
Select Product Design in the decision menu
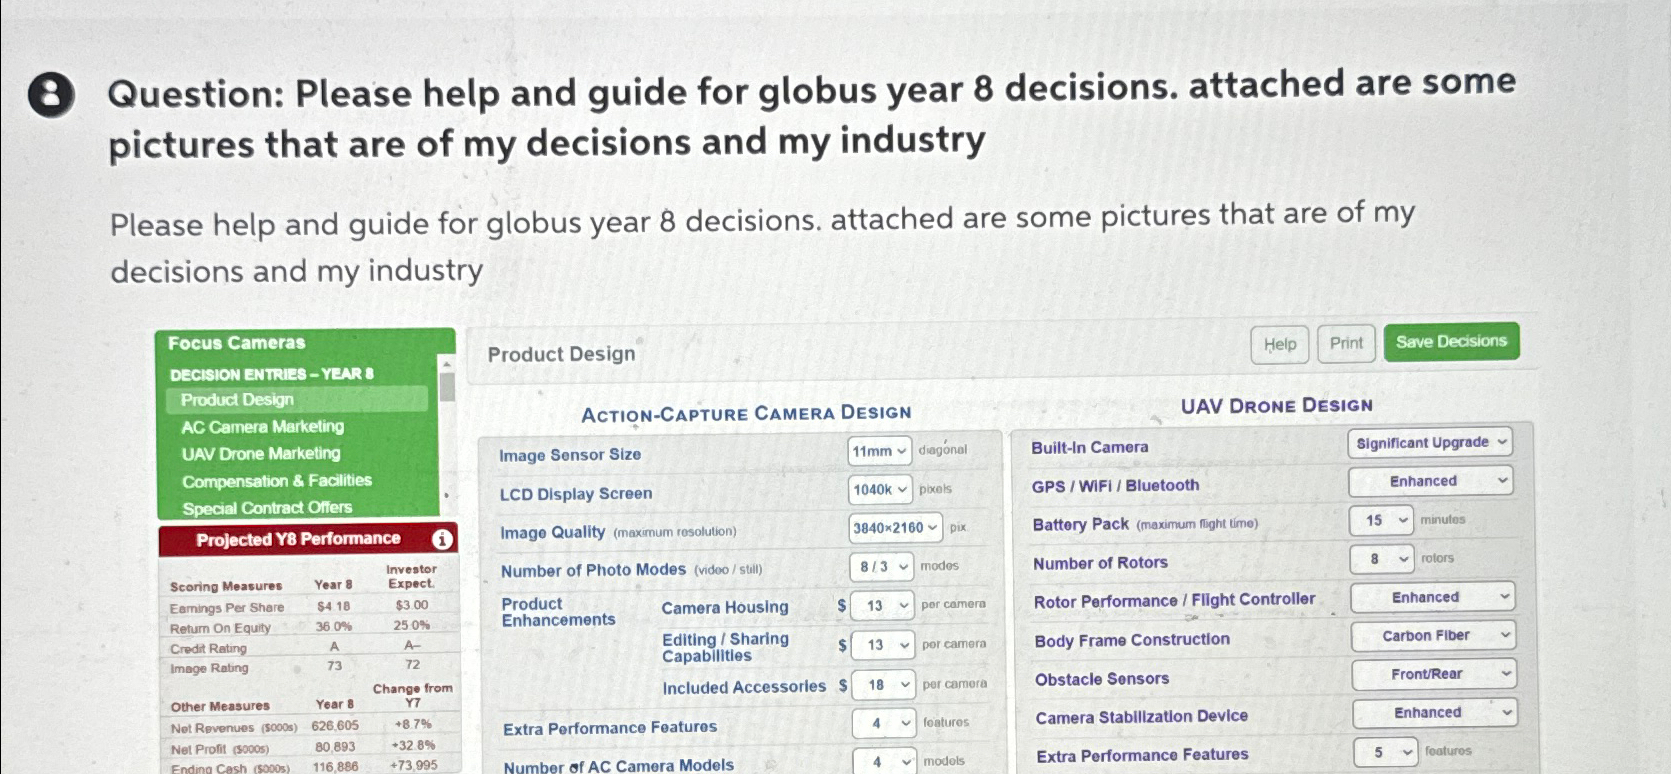pos(297,399)
